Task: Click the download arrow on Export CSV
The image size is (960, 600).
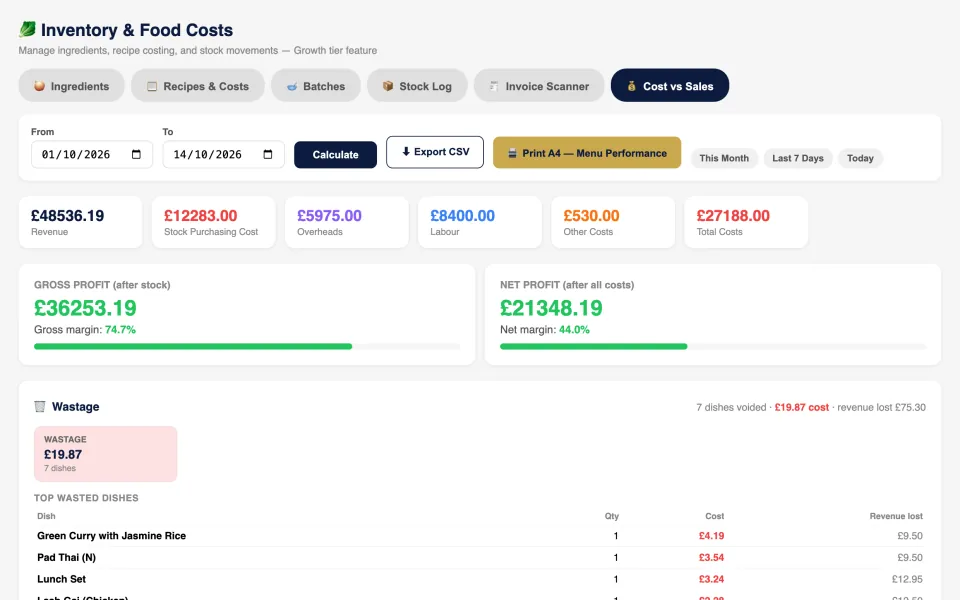Action: click(406, 152)
